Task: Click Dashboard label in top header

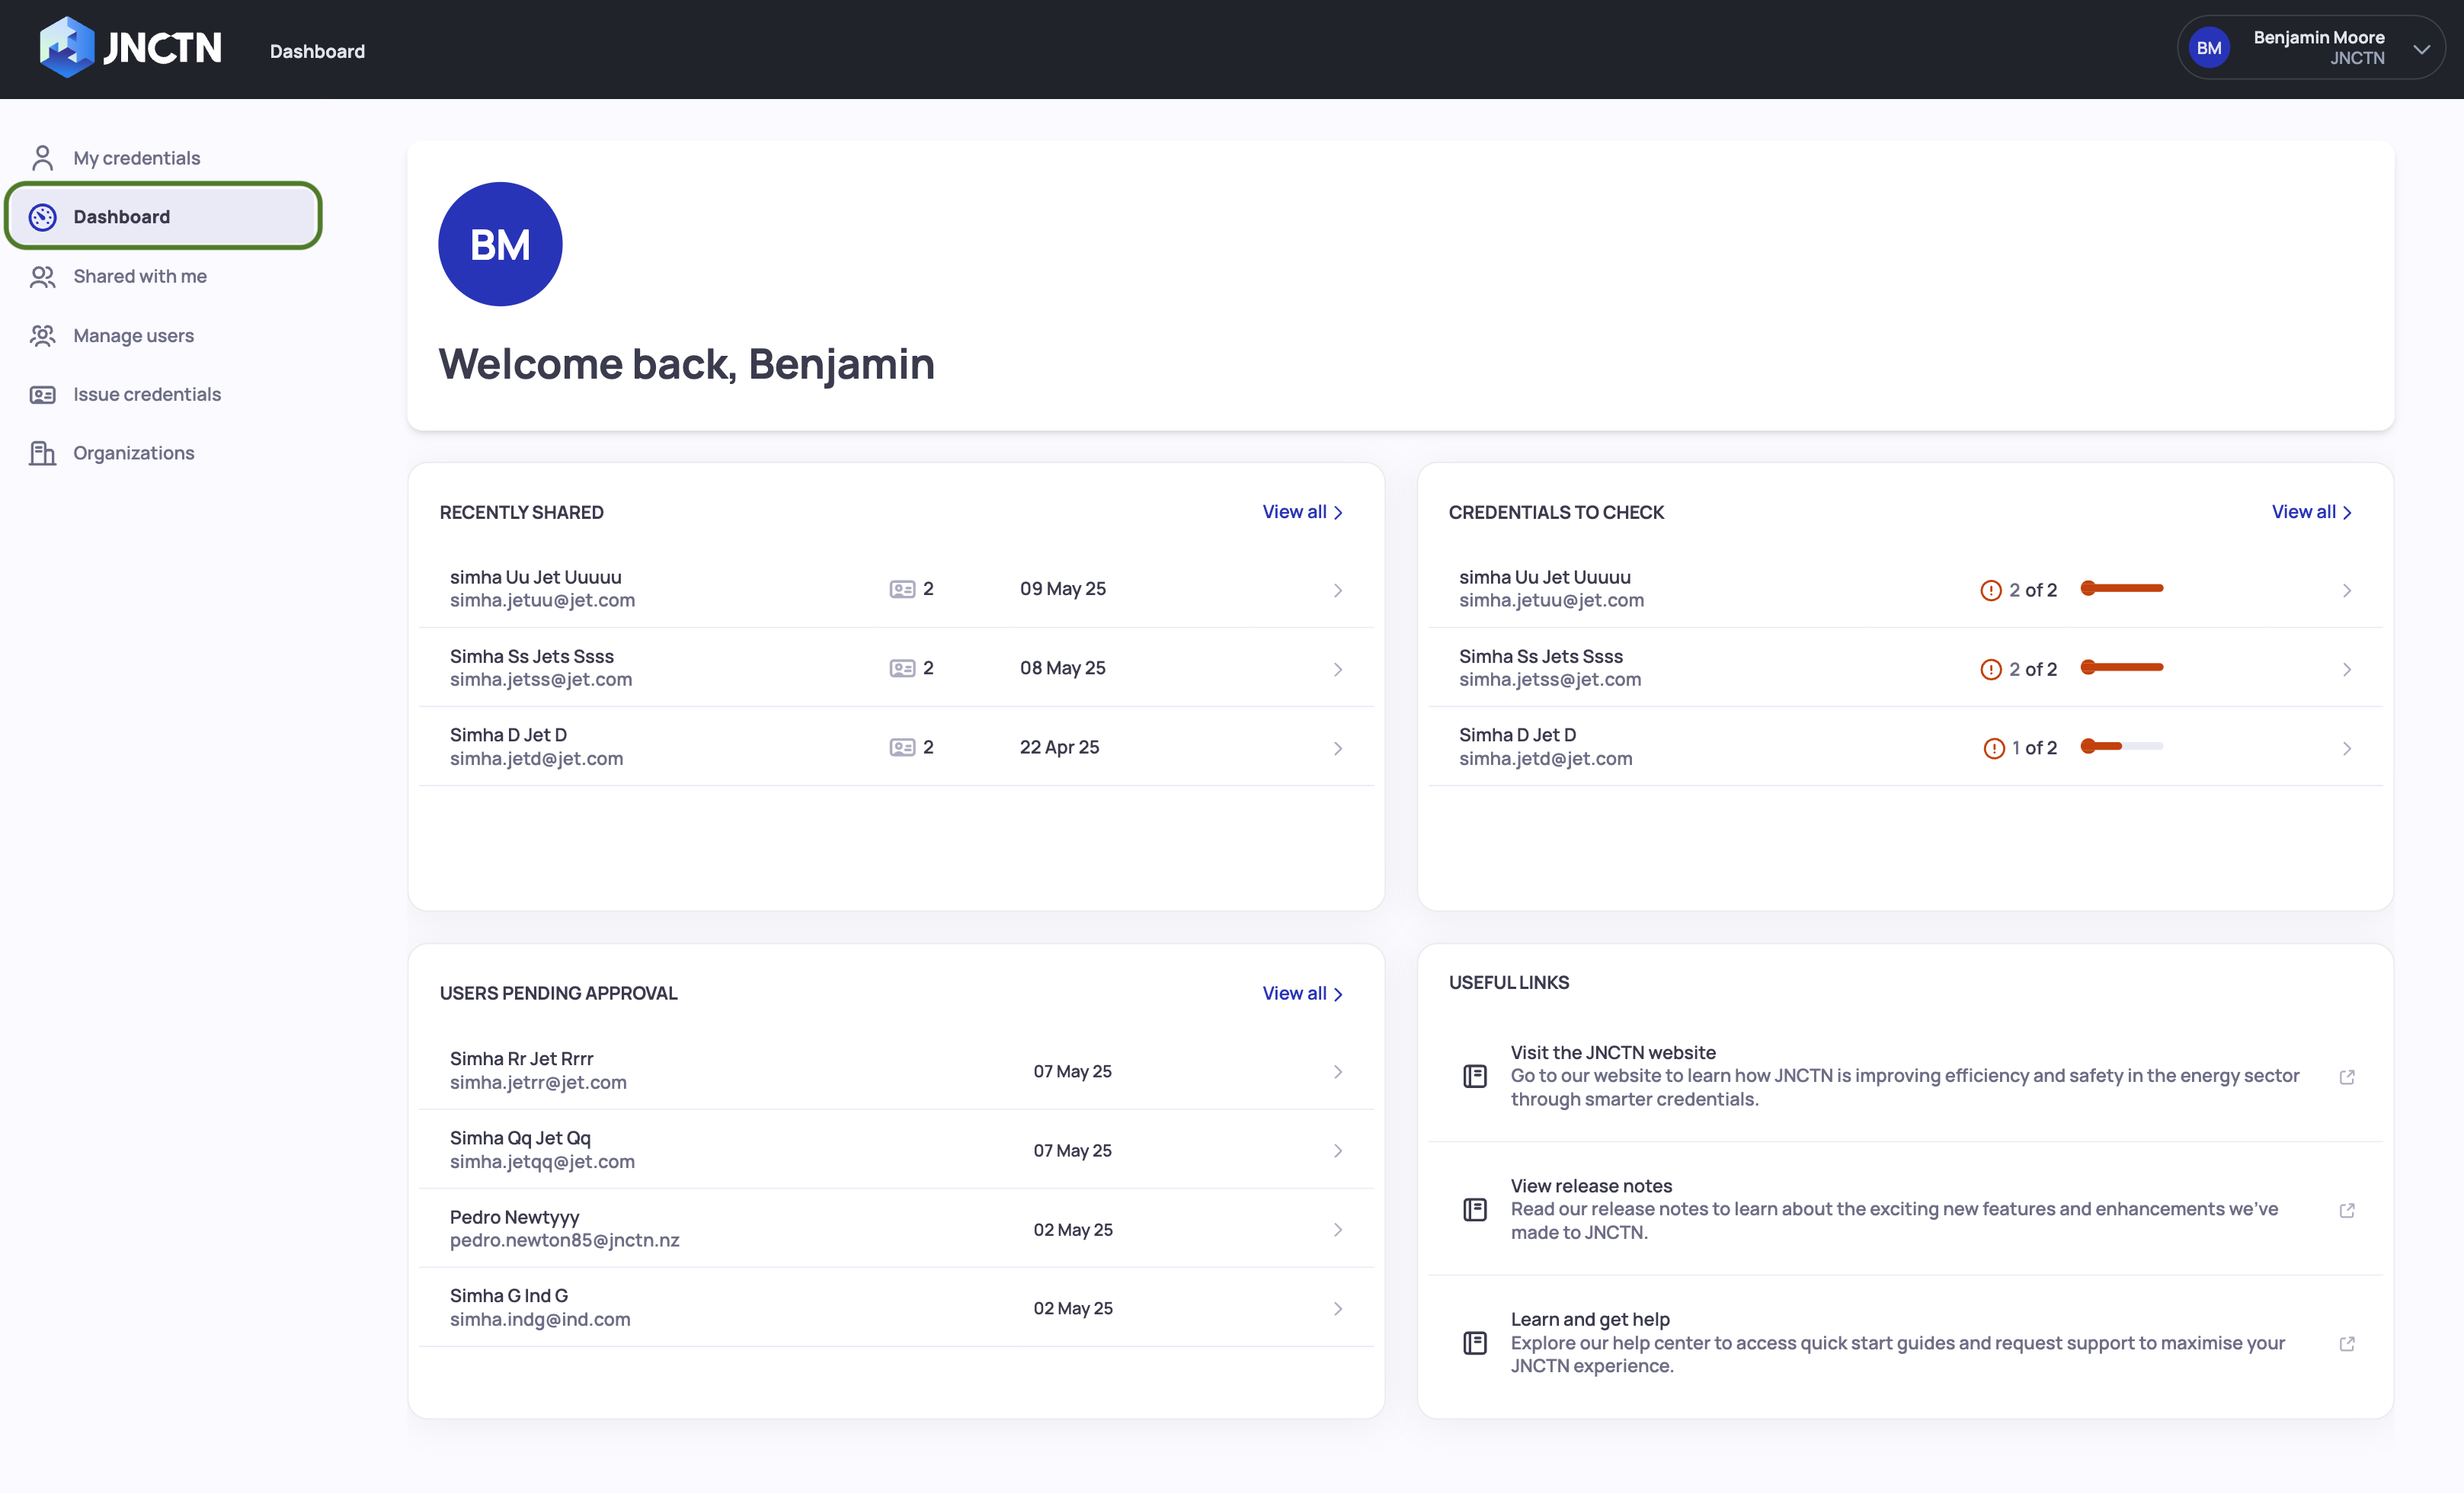Action: (317, 51)
